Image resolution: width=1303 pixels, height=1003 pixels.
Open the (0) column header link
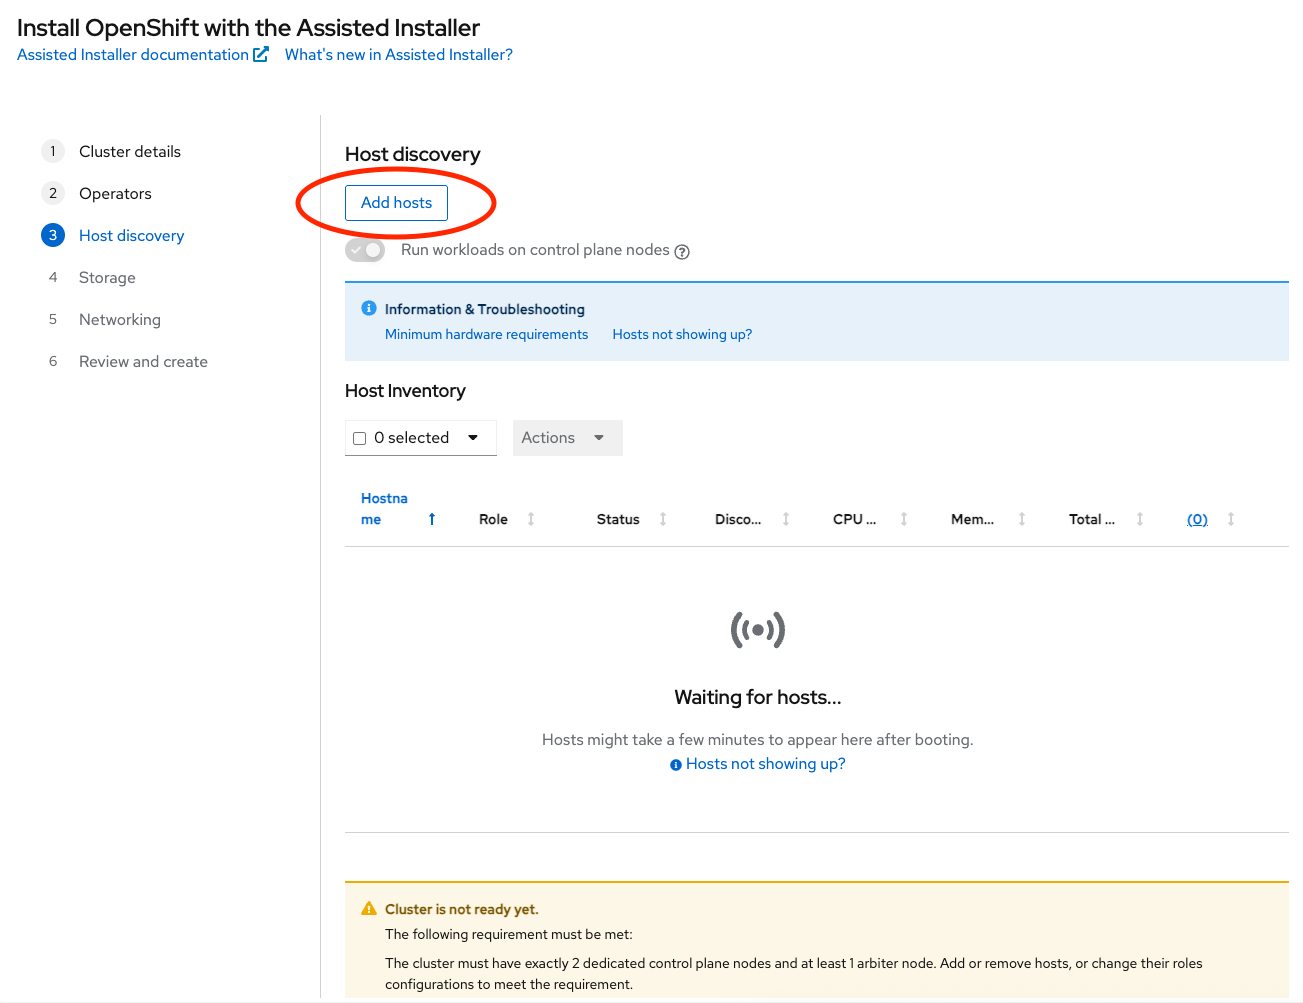click(x=1197, y=518)
